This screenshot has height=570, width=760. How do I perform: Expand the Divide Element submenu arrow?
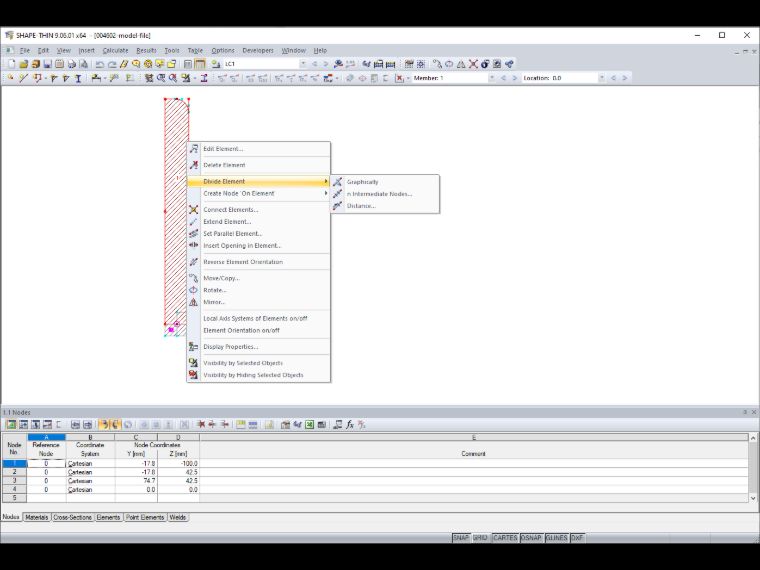click(326, 181)
